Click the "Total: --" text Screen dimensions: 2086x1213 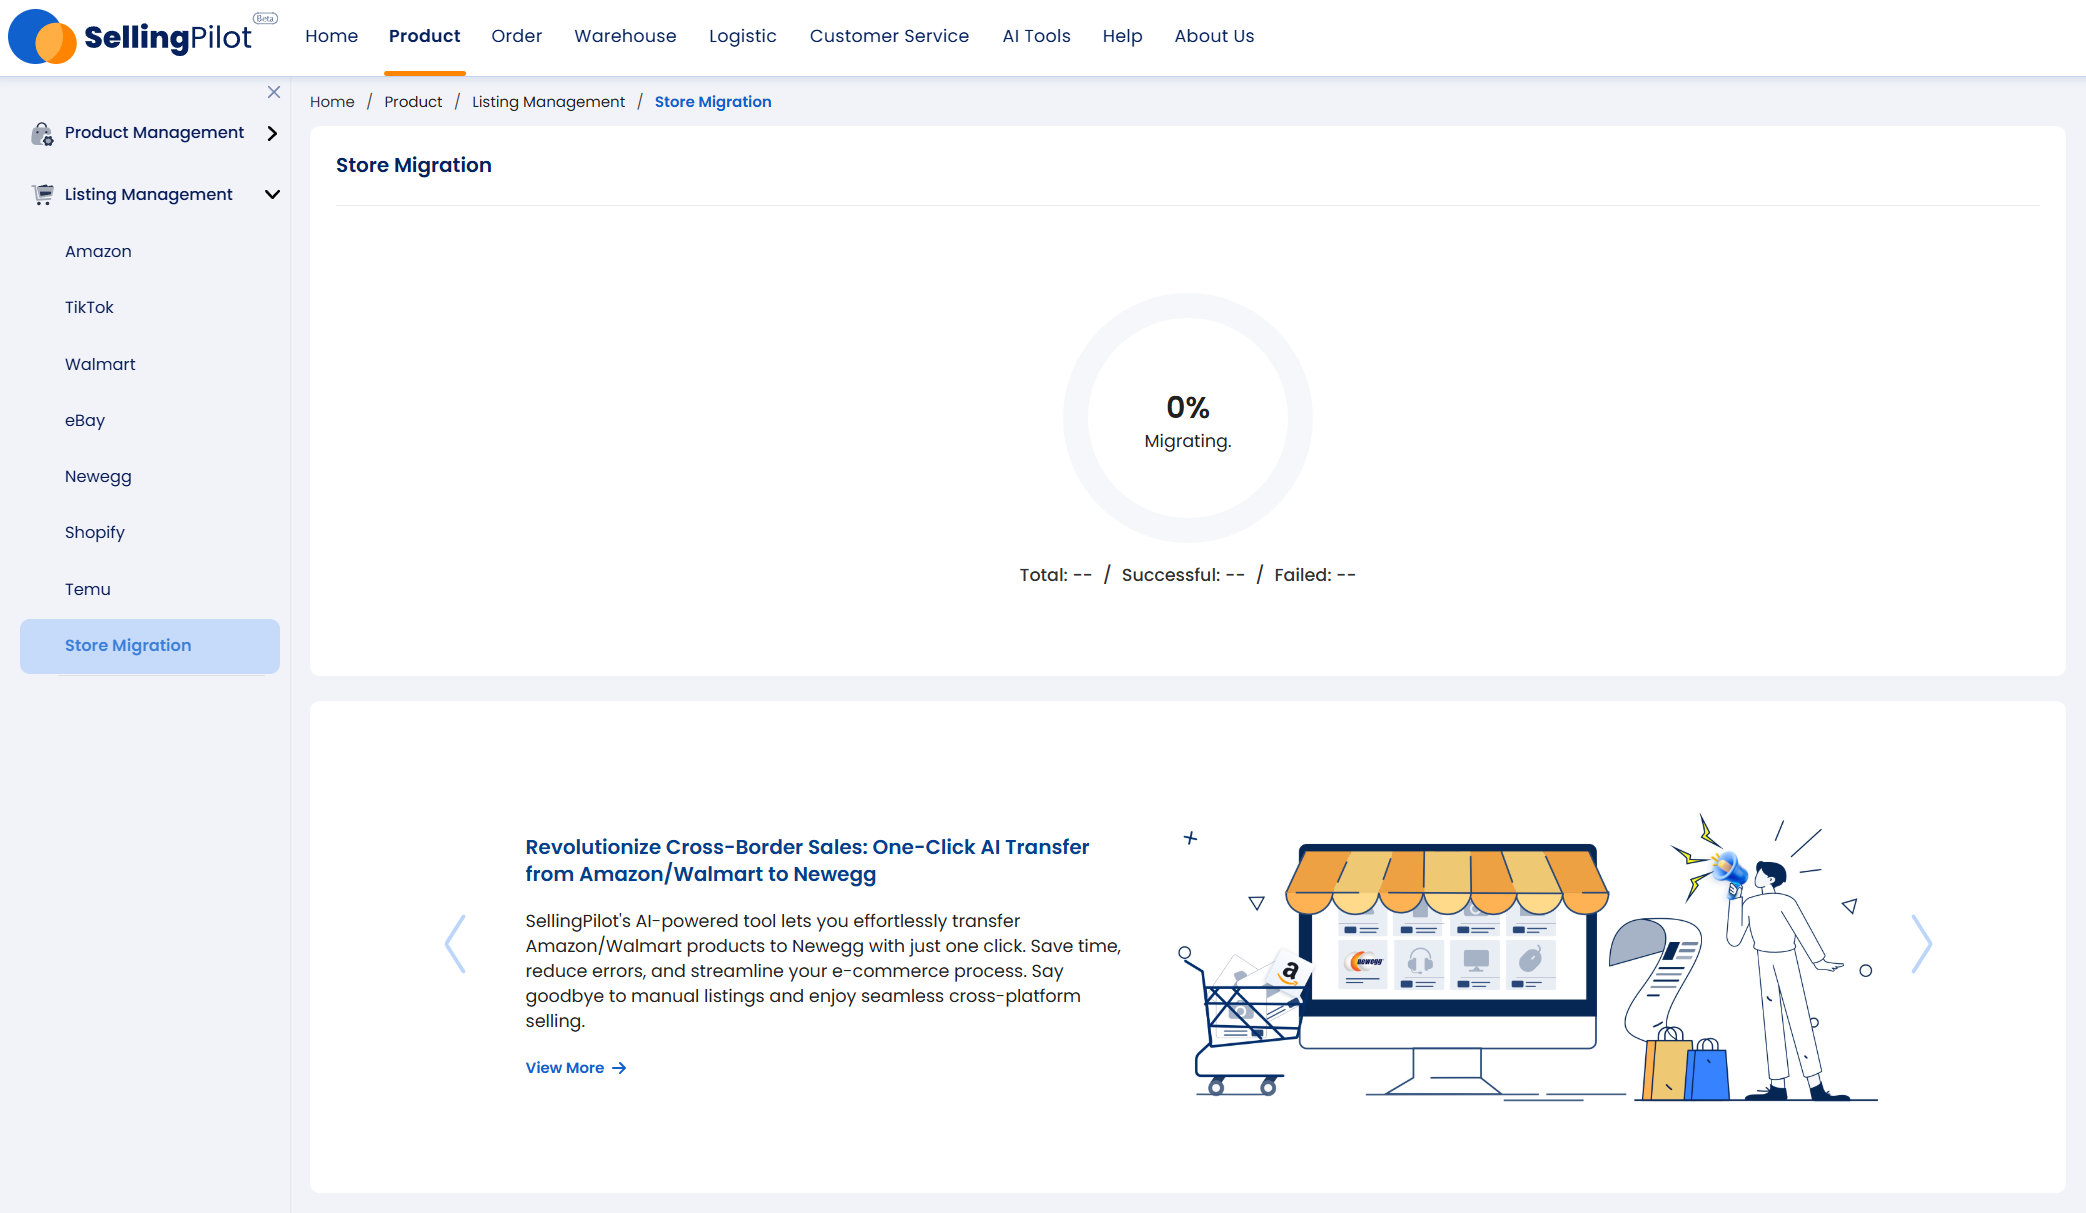pos(1056,575)
